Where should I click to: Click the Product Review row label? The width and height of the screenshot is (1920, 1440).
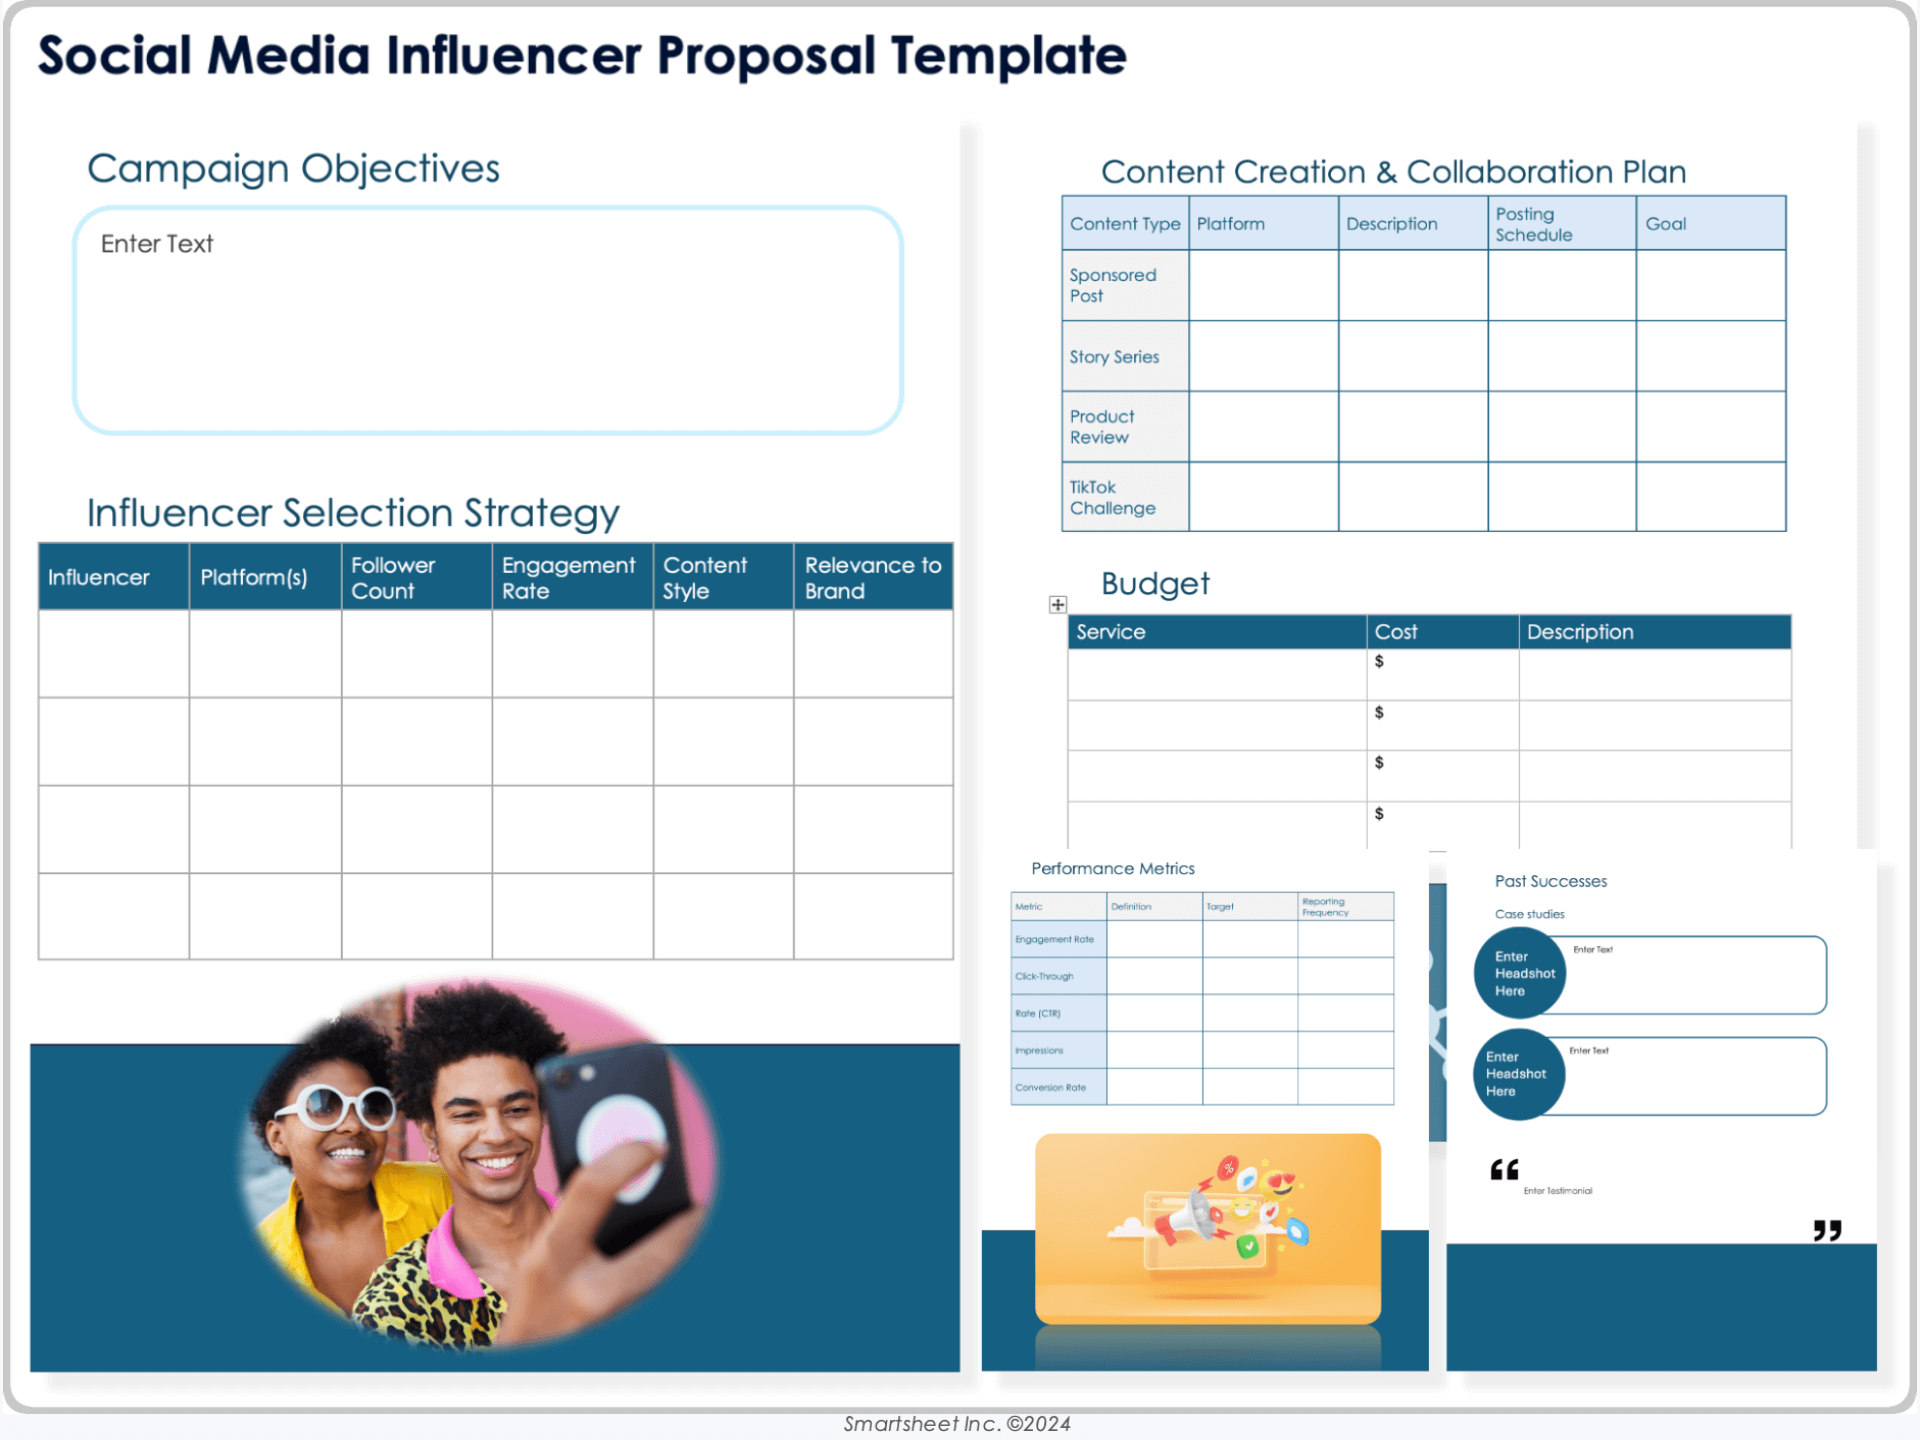(x=1125, y=427)
